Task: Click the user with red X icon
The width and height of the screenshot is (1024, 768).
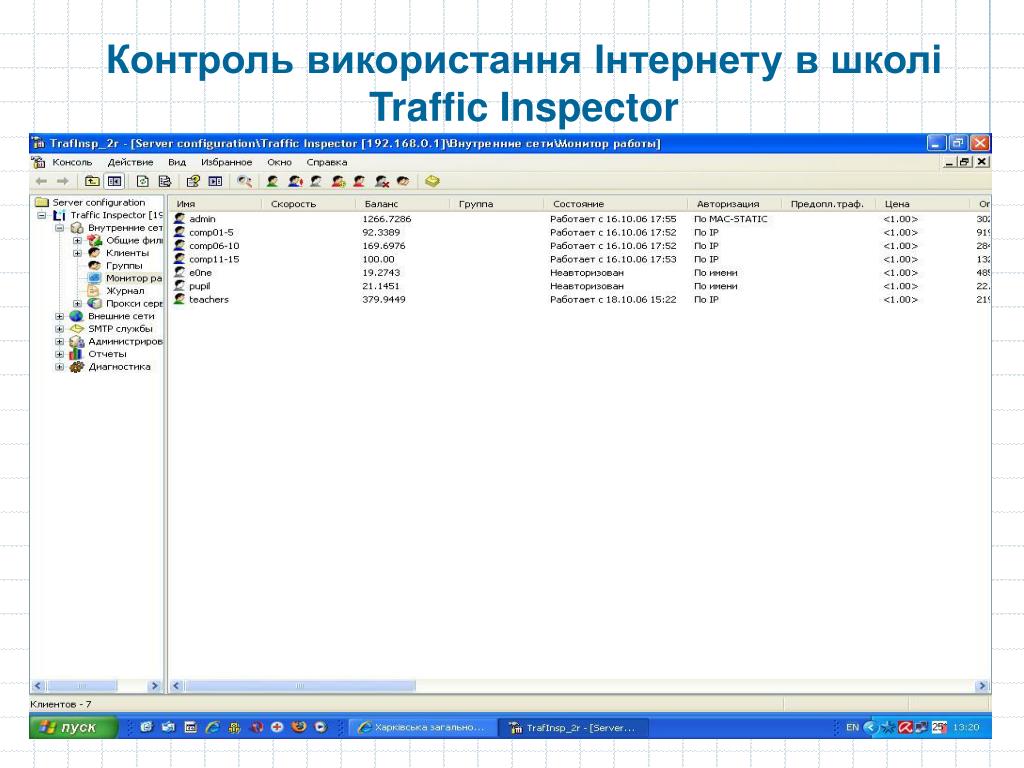Action: point(381,182)
